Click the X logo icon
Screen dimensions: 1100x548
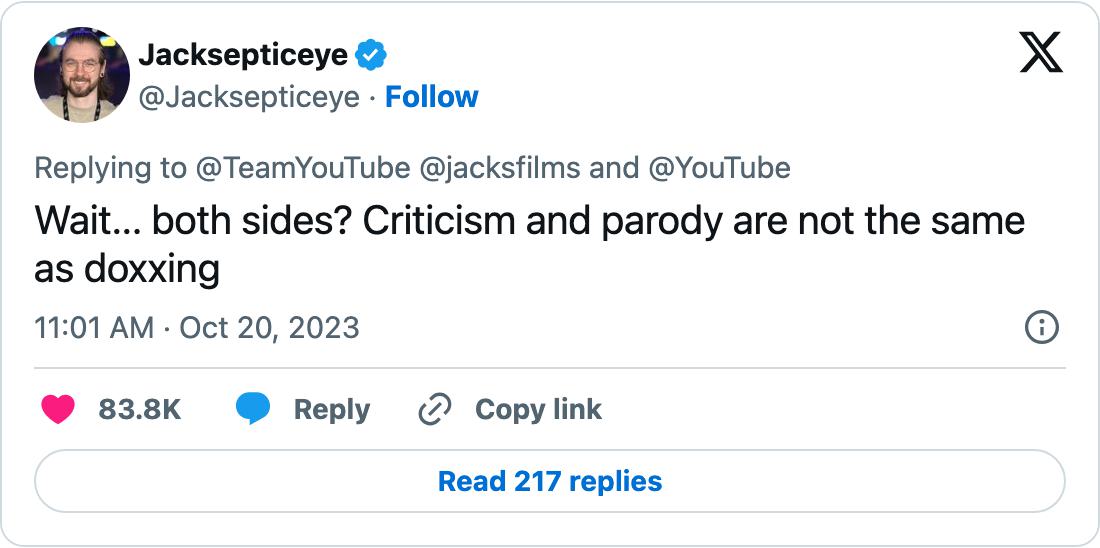(x=1041, y=52)
